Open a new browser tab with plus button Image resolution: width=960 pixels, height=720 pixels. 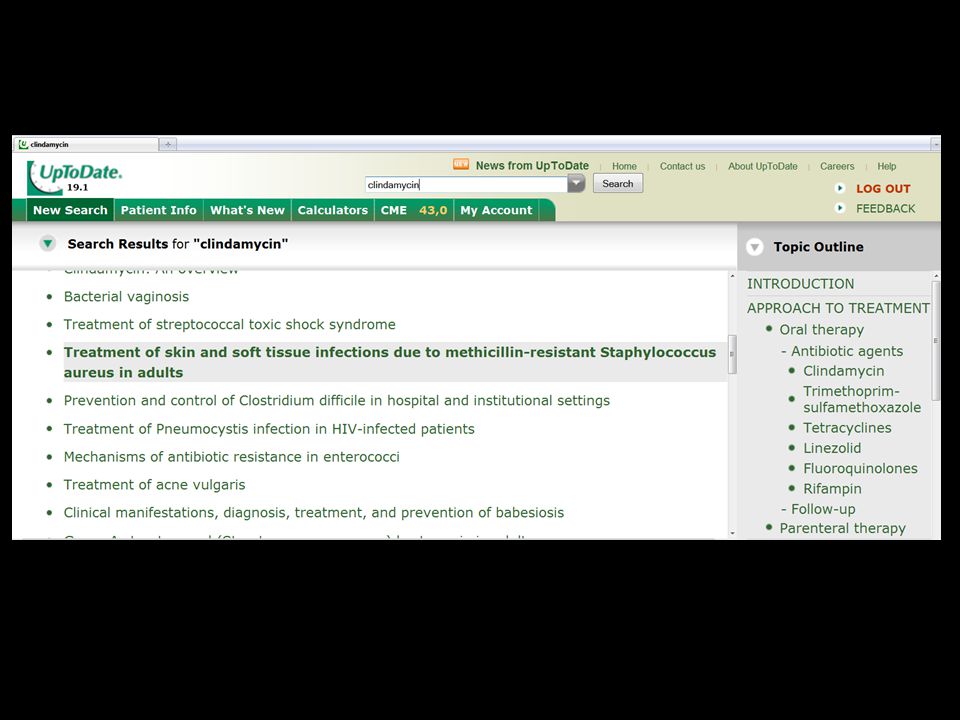coord(168,144)
